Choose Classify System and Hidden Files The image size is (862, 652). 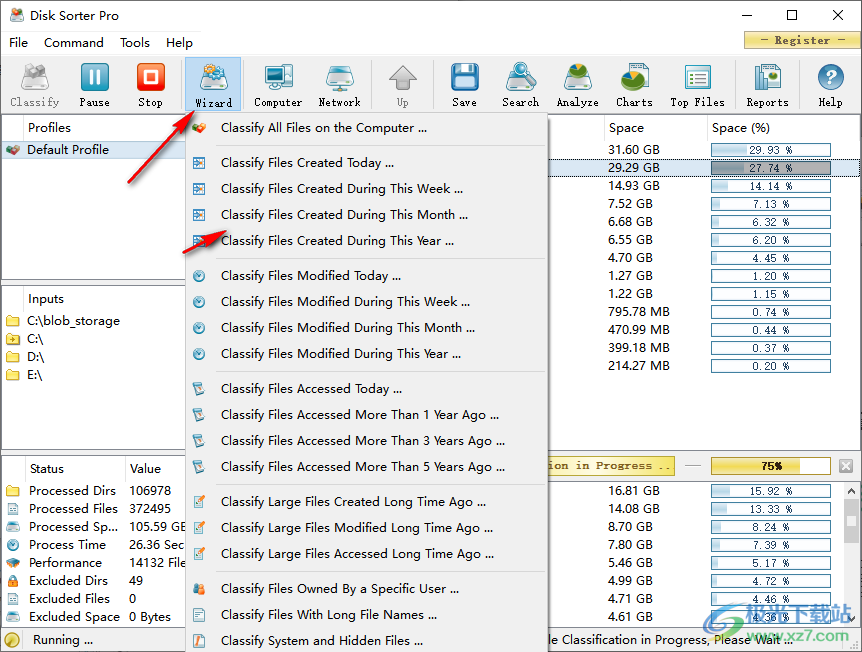(367, 640)
